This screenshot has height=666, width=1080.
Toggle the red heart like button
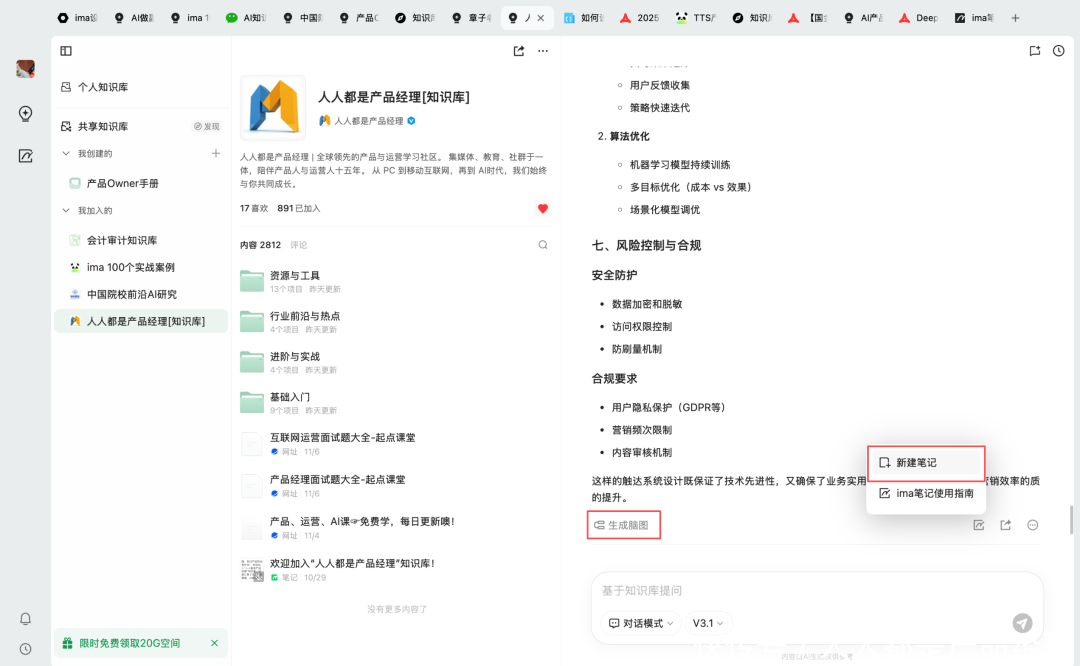(543, 209)
